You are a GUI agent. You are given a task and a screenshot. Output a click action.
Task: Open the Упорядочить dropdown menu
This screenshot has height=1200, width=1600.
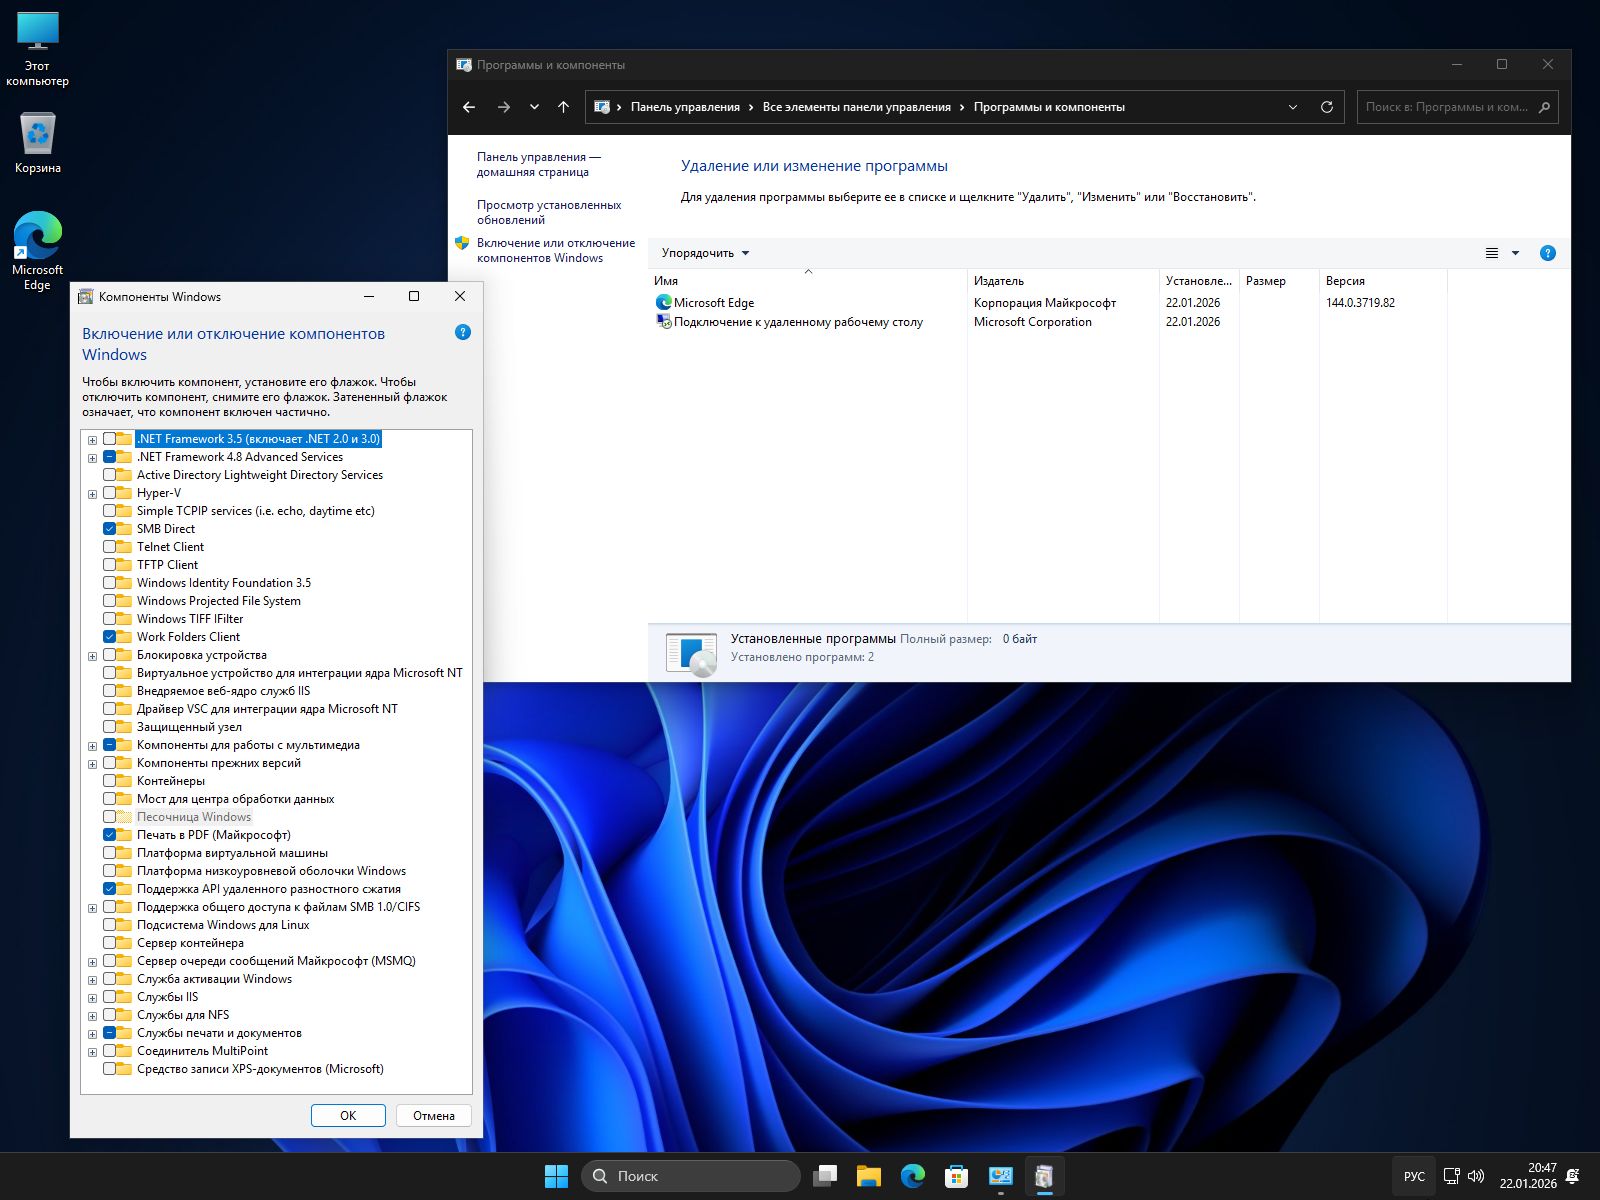pyautogui.click(x=705, y=253)
